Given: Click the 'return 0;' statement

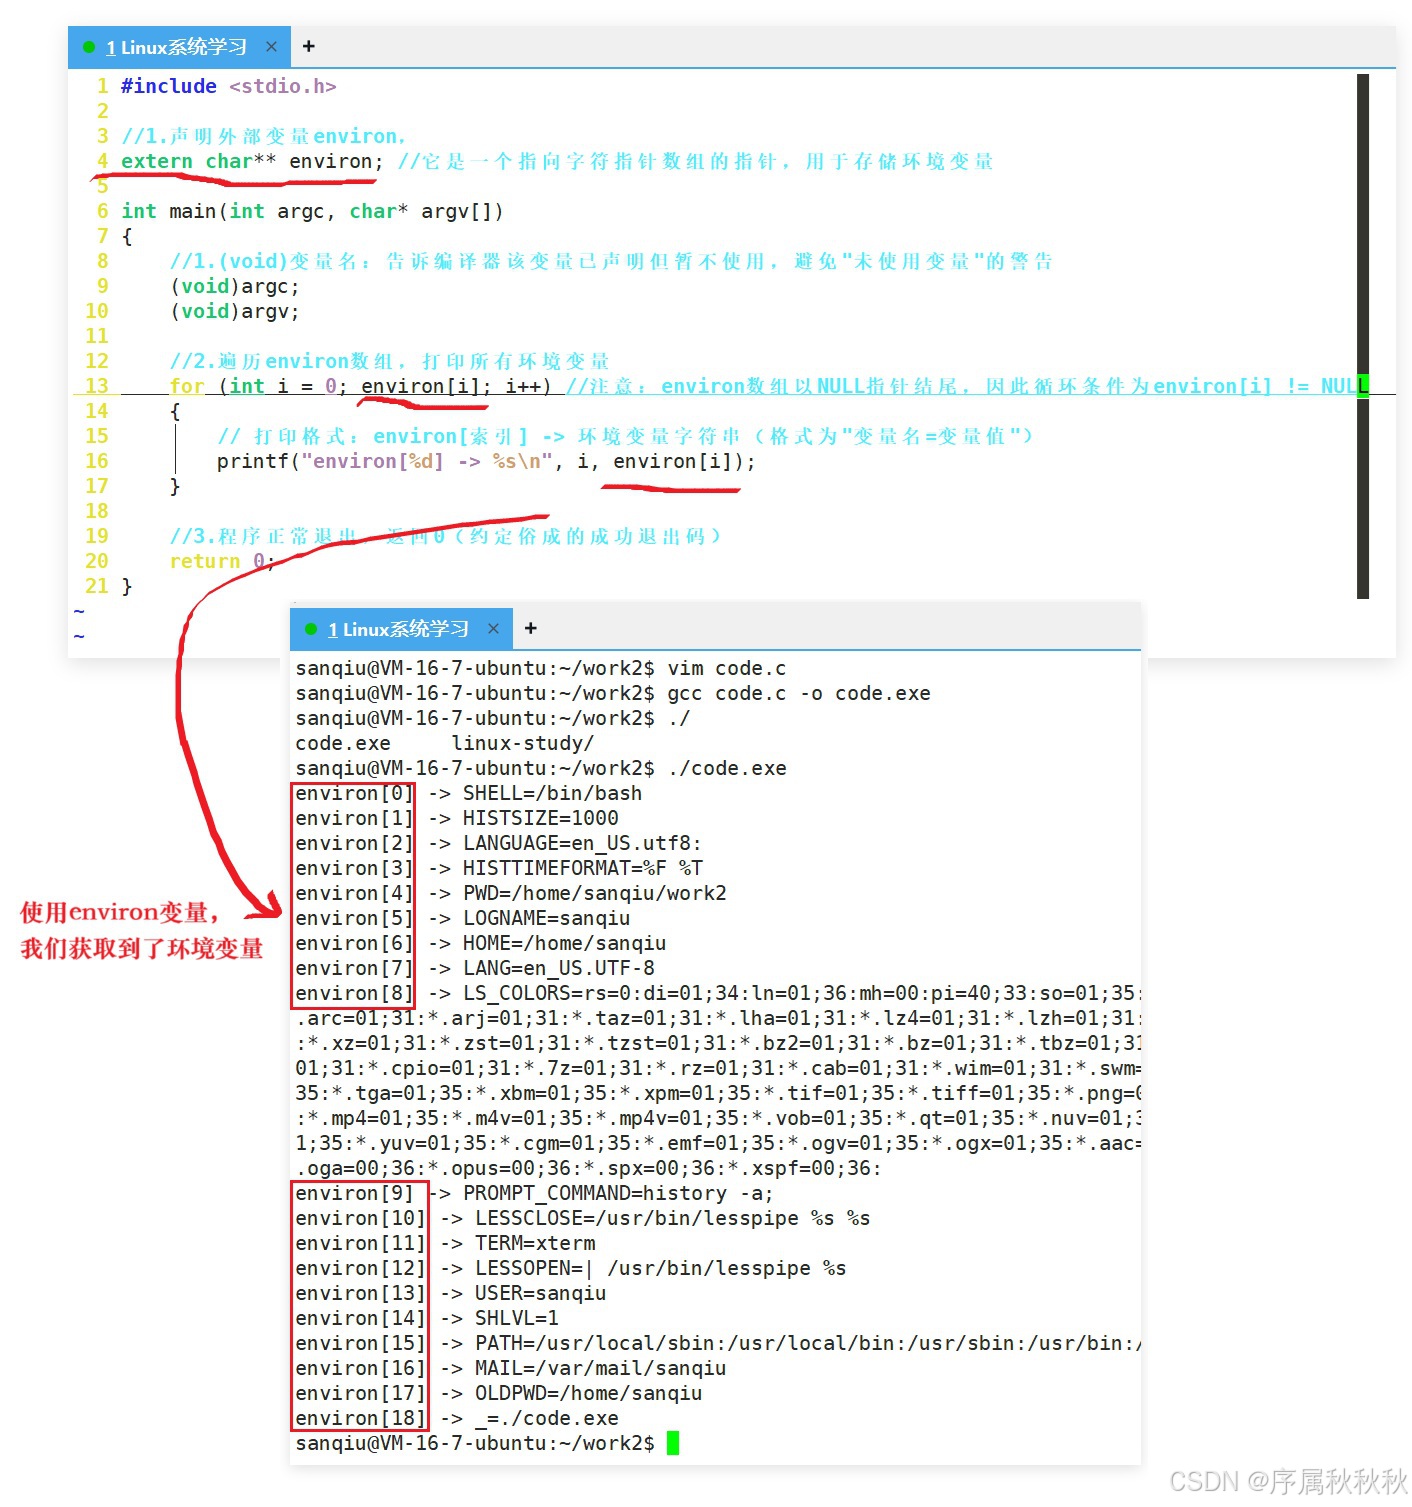Looking at the screenshot, I should pos(222,561).
